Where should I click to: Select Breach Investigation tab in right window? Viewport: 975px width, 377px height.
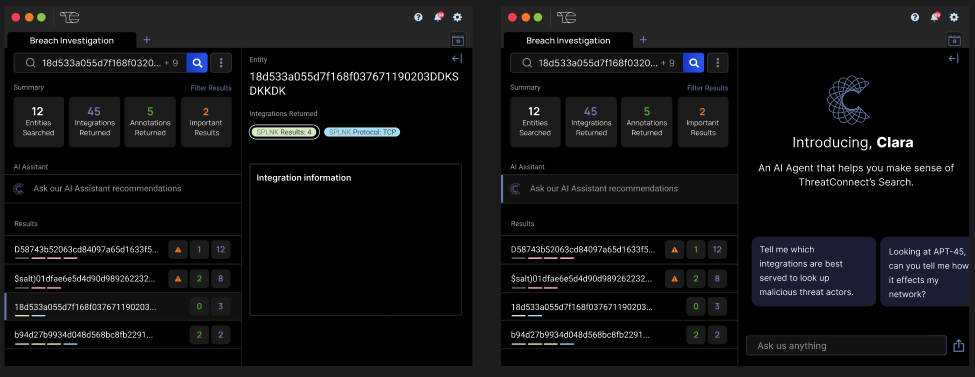pos(568,40)
